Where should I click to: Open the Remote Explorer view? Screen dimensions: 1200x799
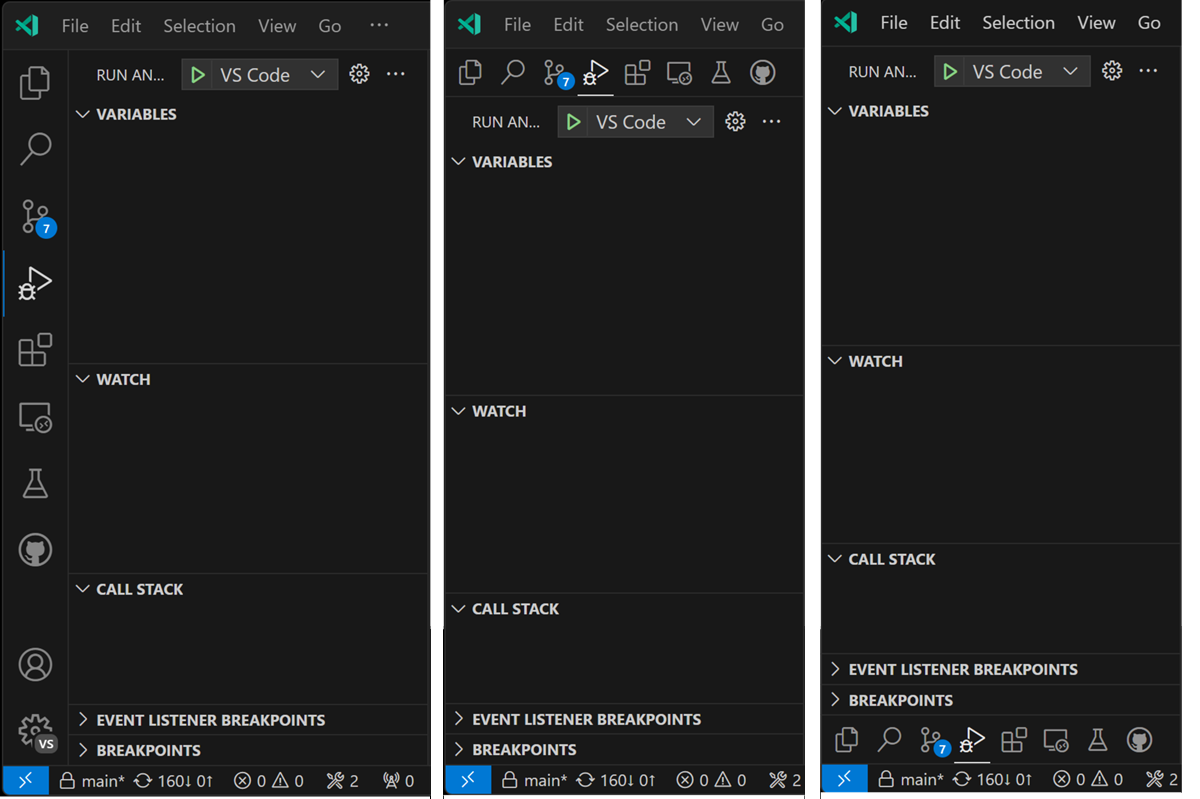pyautogui.click(x=34, y=417)
